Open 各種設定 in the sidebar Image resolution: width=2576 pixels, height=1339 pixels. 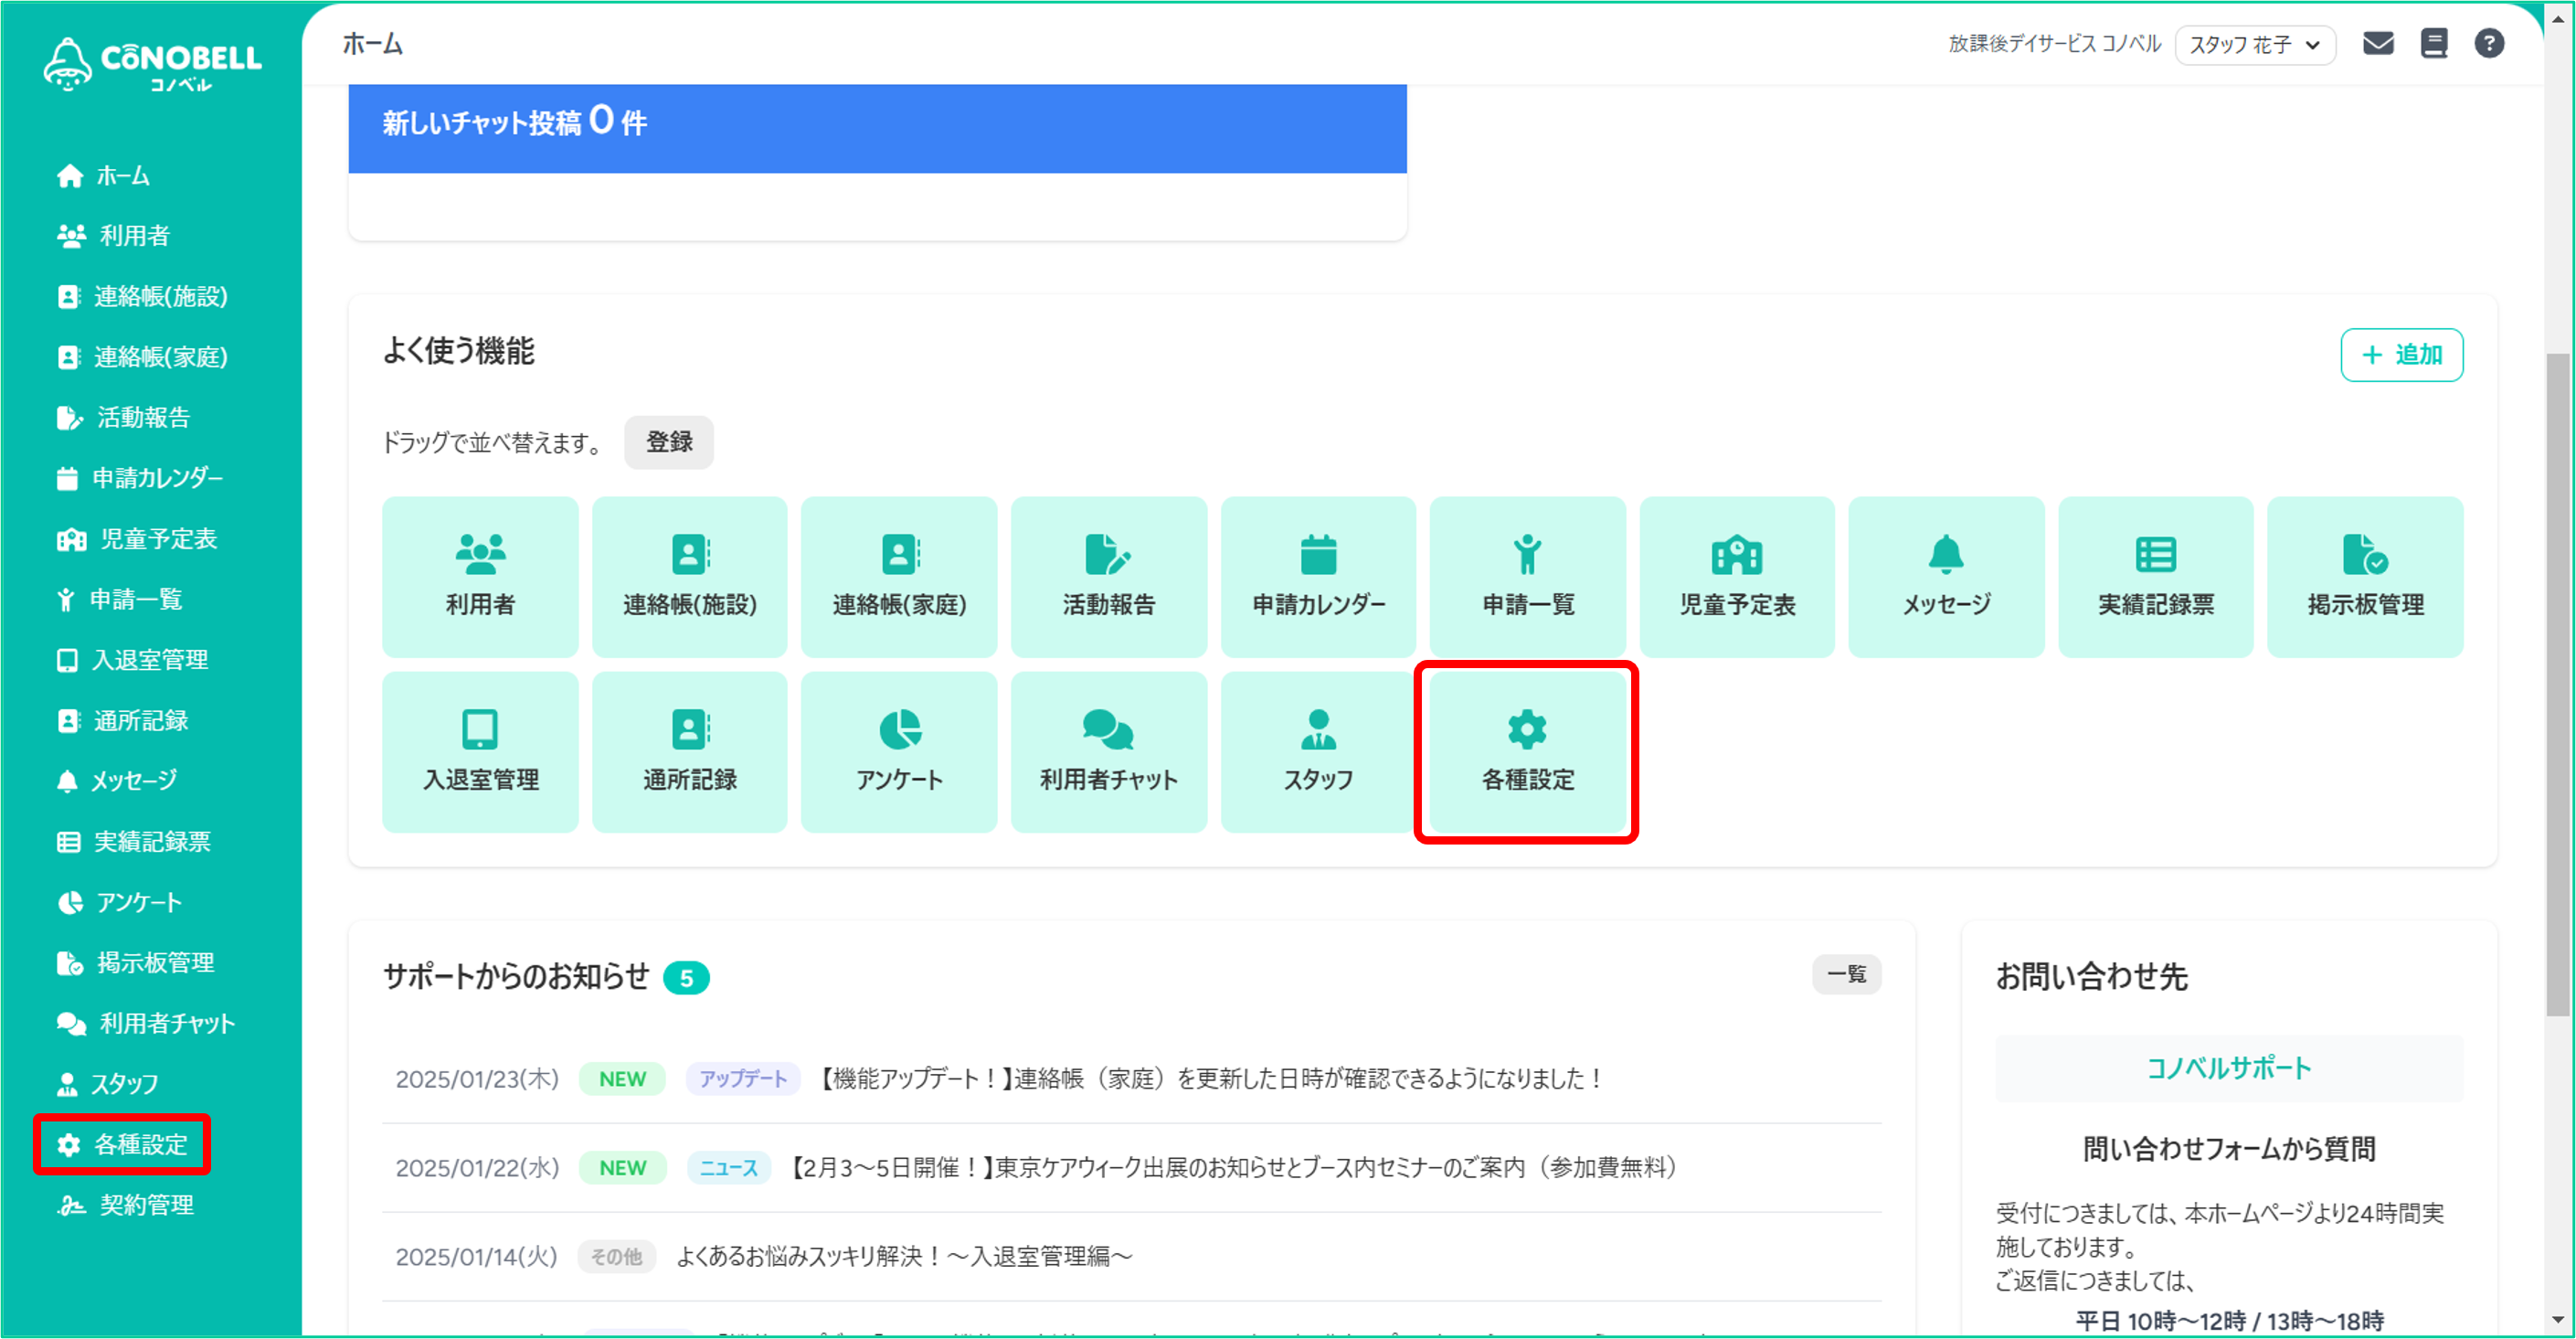(x=122, y=1145)
